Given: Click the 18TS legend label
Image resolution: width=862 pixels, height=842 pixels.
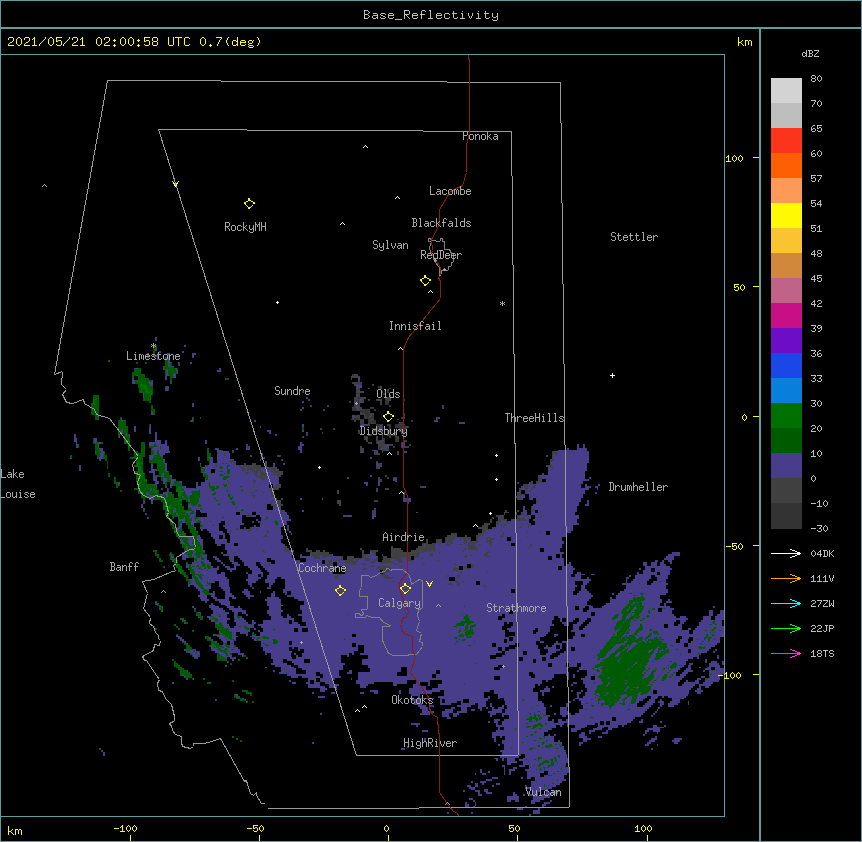Looking at the screenshot, I should 822,653.
